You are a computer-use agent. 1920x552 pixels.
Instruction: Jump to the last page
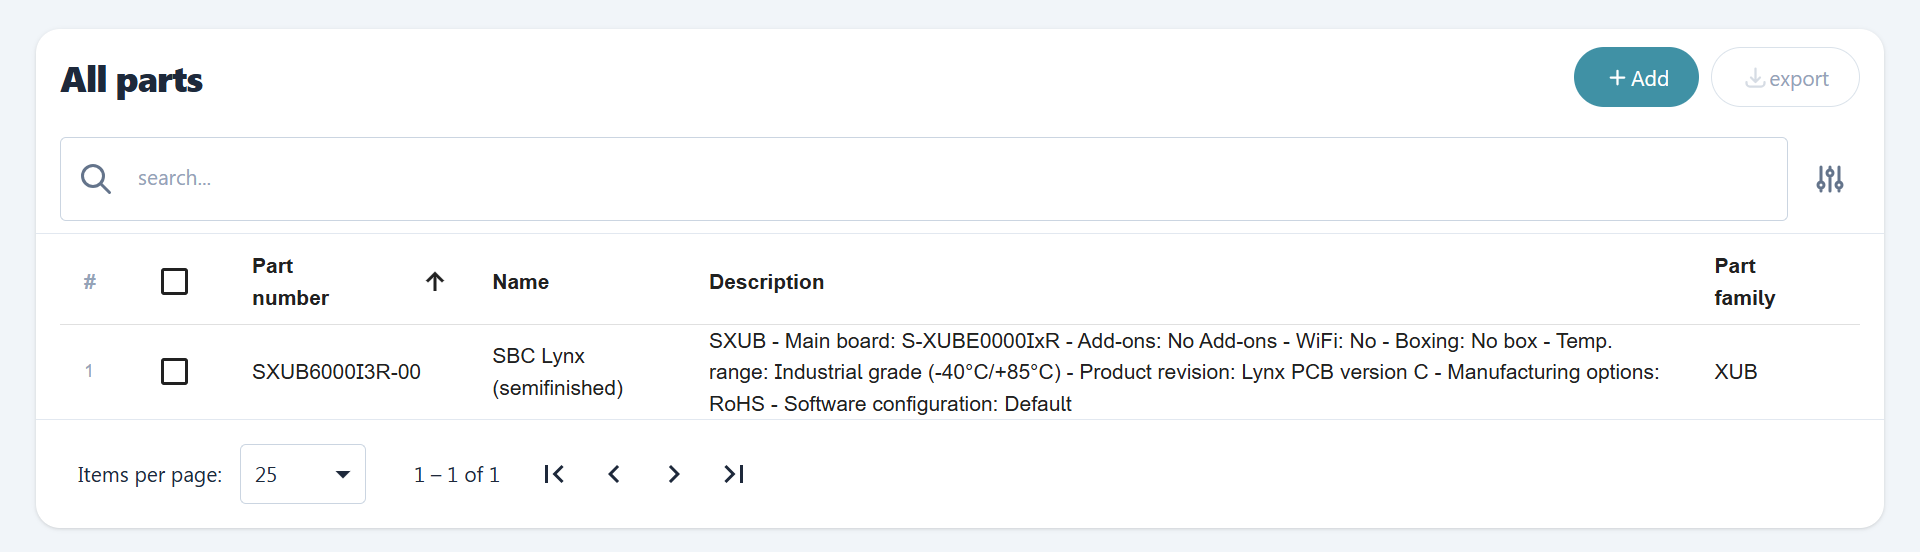tap(734, 474)
